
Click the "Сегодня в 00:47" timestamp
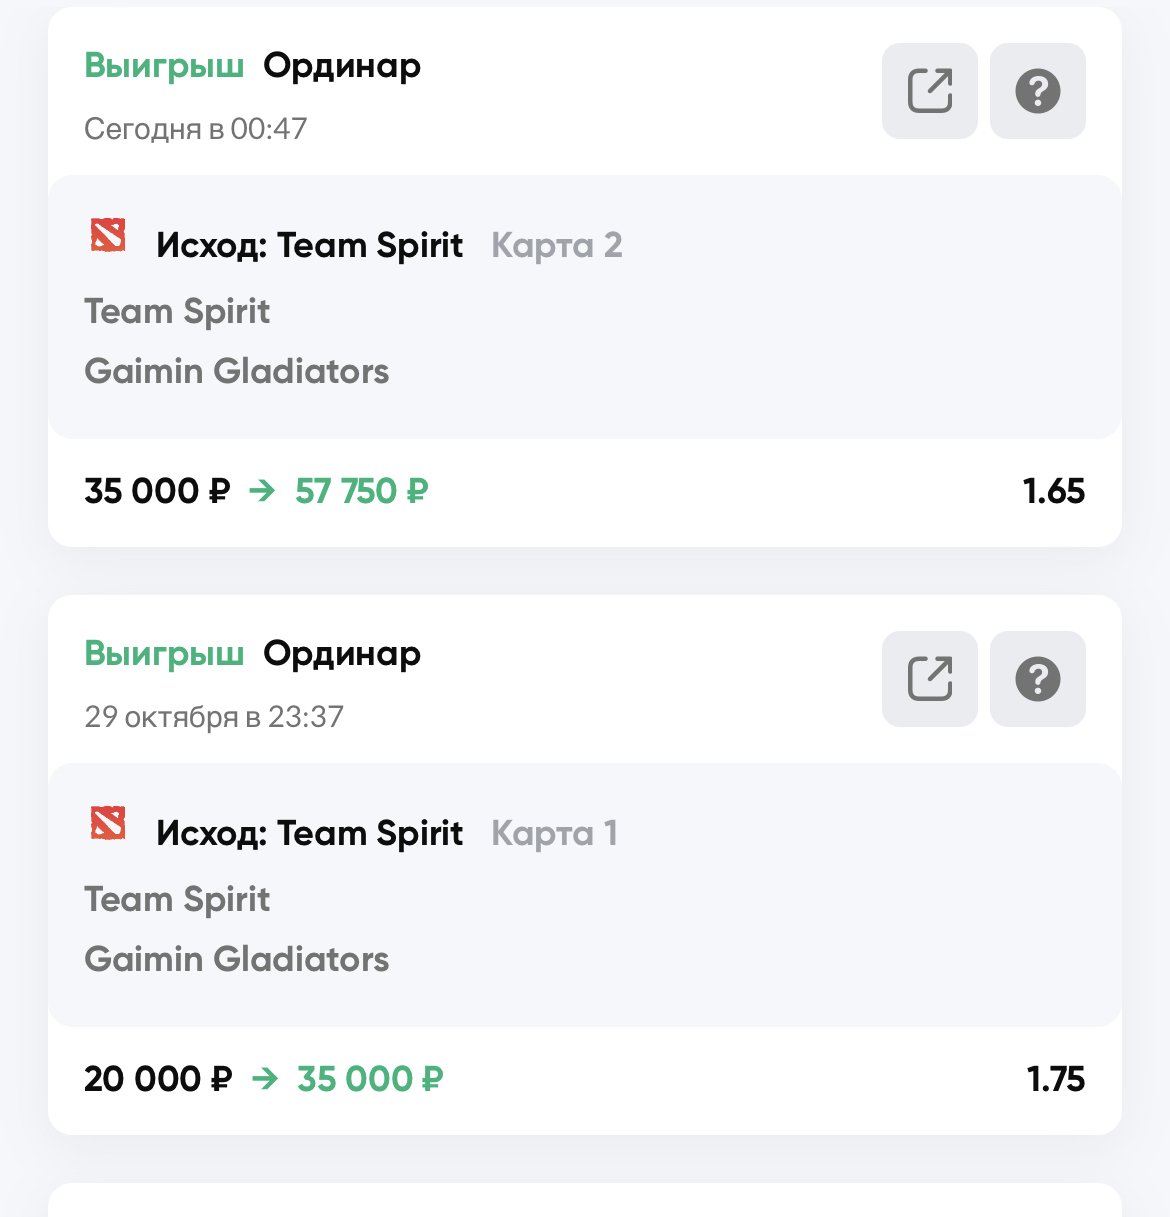tap(195, 129)
